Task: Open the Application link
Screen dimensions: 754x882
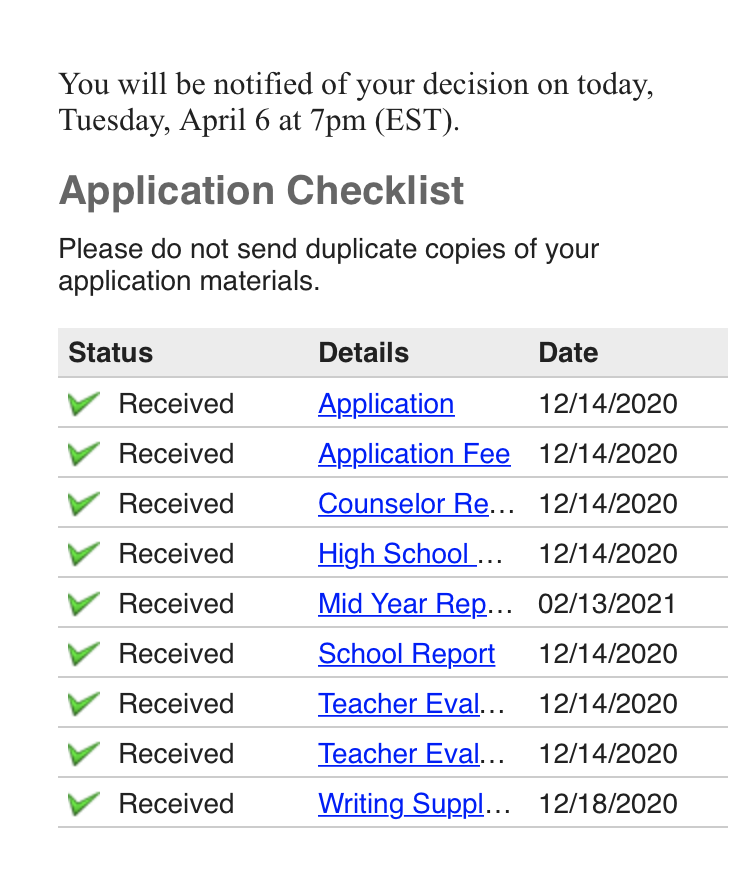Action: pyautogui.click(x=386, y=404)
